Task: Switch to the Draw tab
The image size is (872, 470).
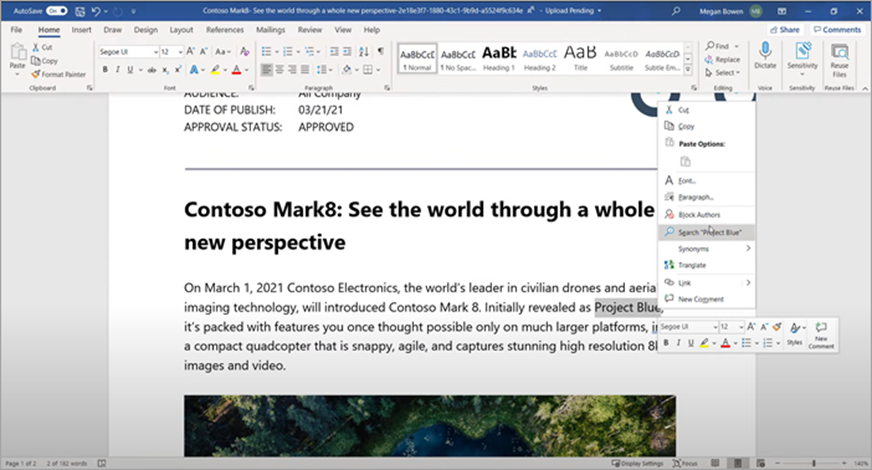Action: click(x=112, y=29)
